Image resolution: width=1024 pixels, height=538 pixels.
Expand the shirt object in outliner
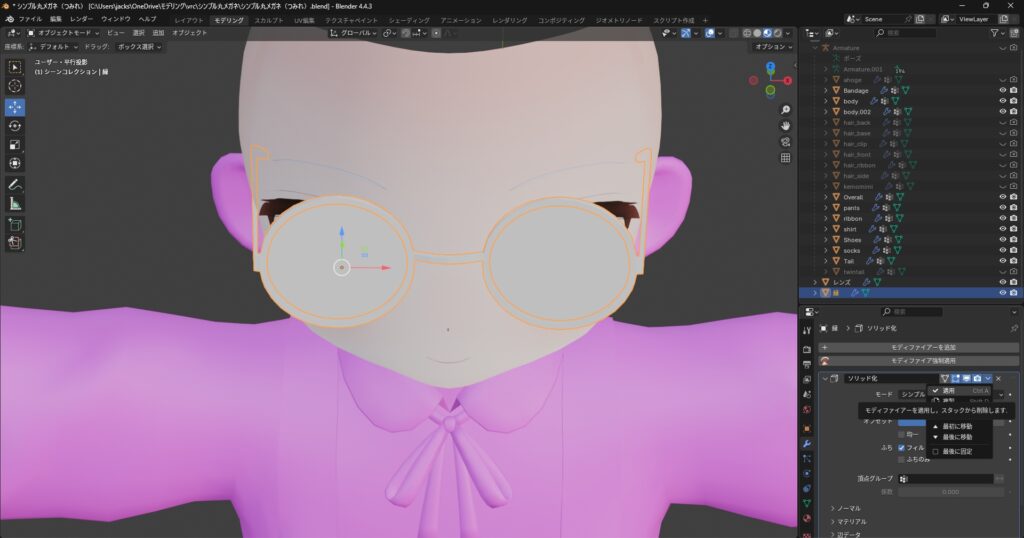click(x=825, y=229)
